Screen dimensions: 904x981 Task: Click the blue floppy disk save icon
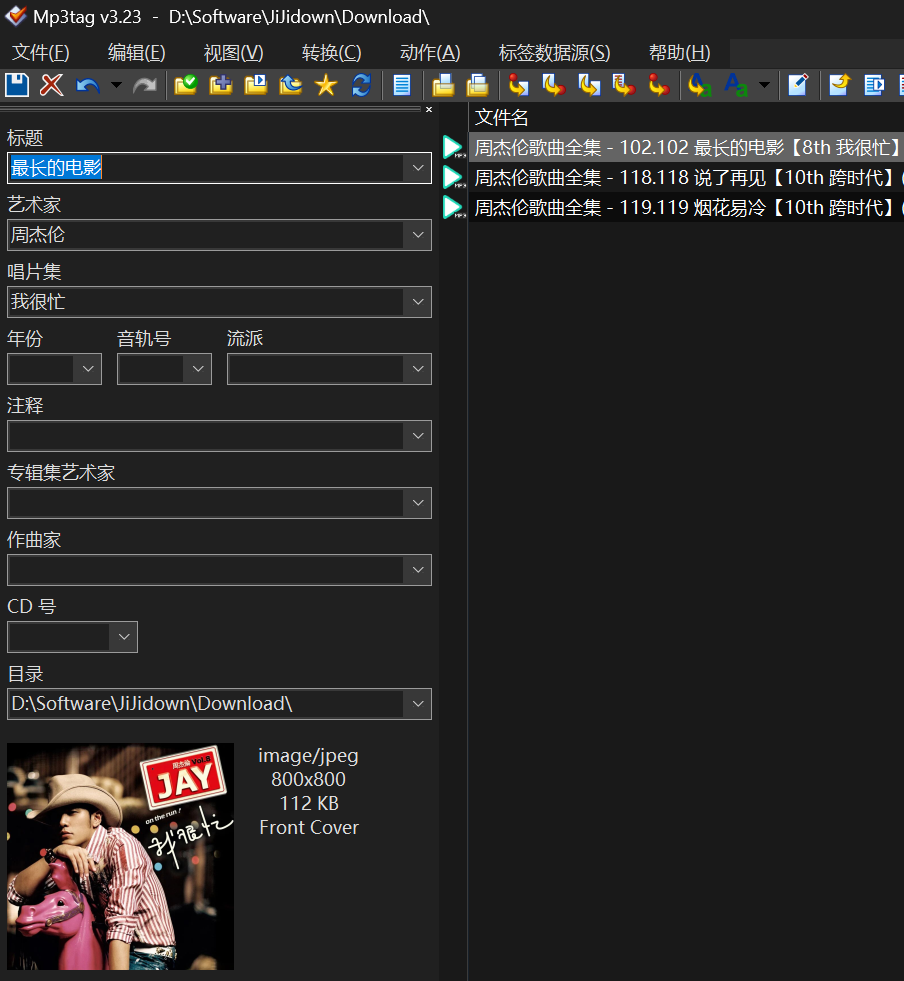pos(18,85)
